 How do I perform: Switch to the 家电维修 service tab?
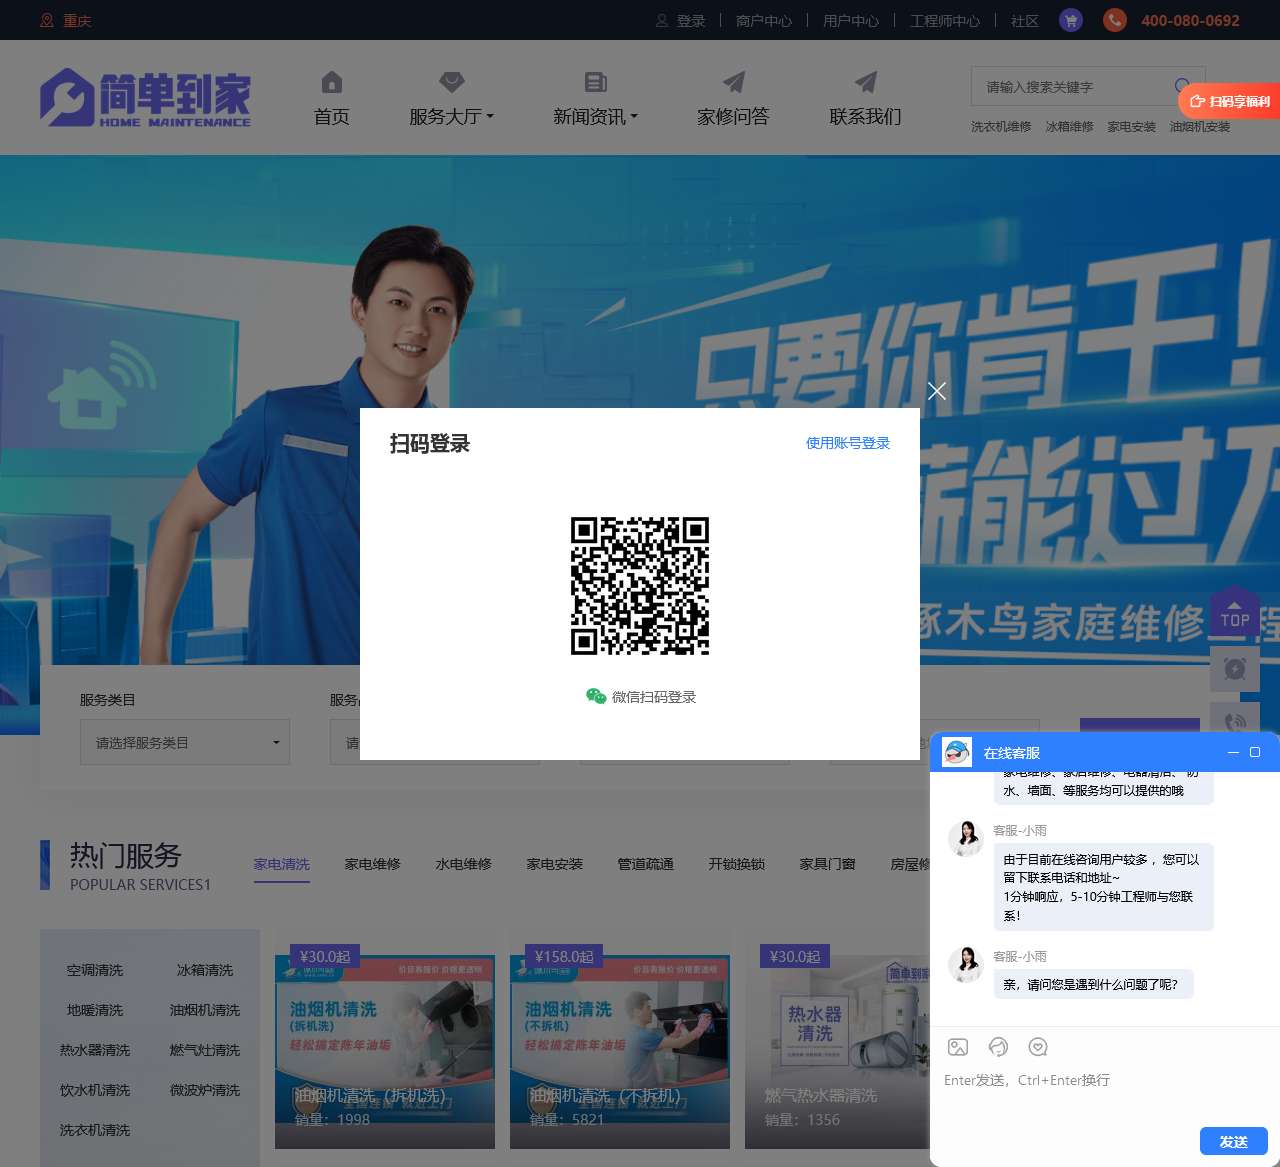coord(371,864)
